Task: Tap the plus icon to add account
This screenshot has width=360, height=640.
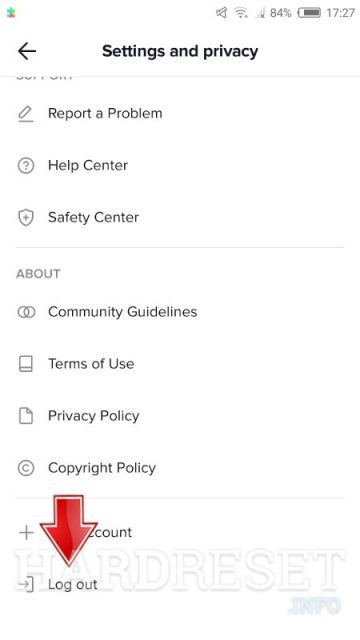Action: 26,532
